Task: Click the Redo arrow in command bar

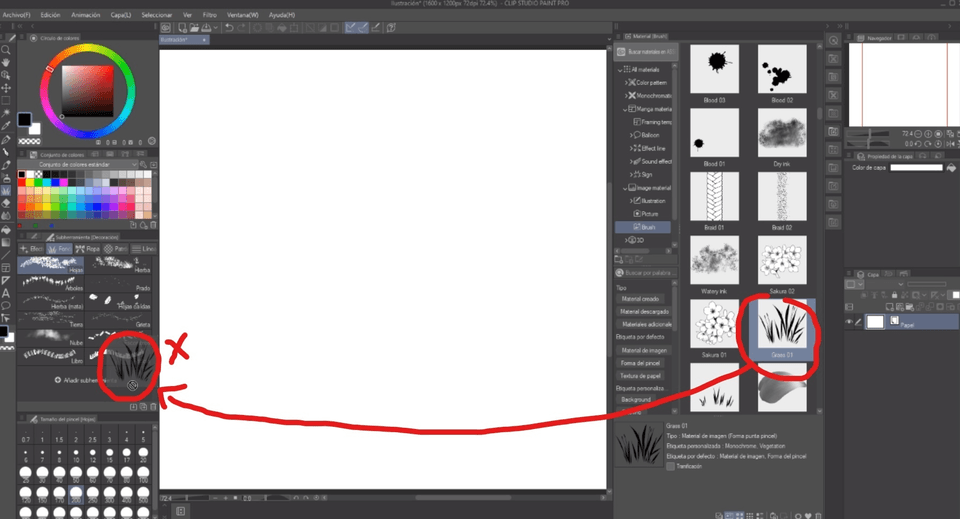Action: click(241, 28)
